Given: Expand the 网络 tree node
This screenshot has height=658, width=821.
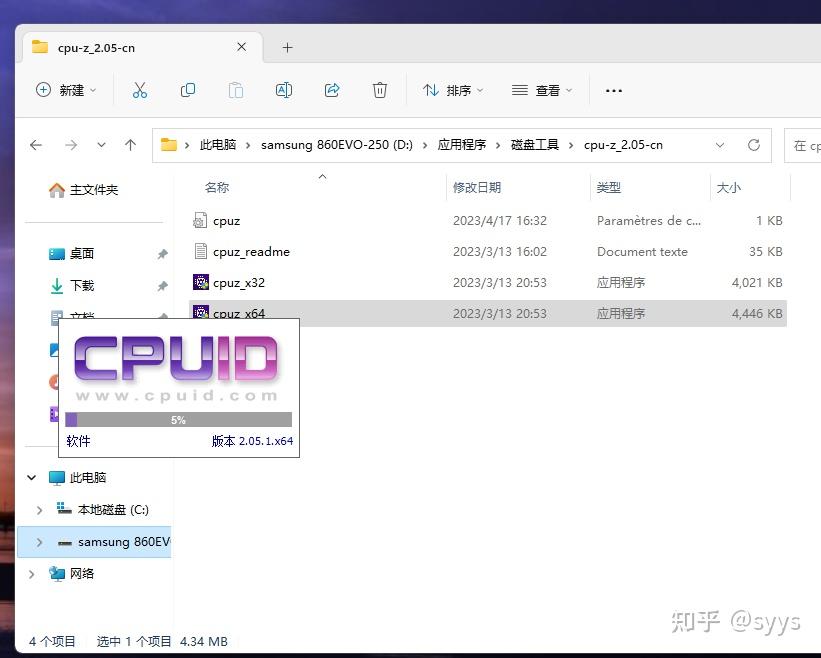Looking at the screenshot, I should [32, 574].
